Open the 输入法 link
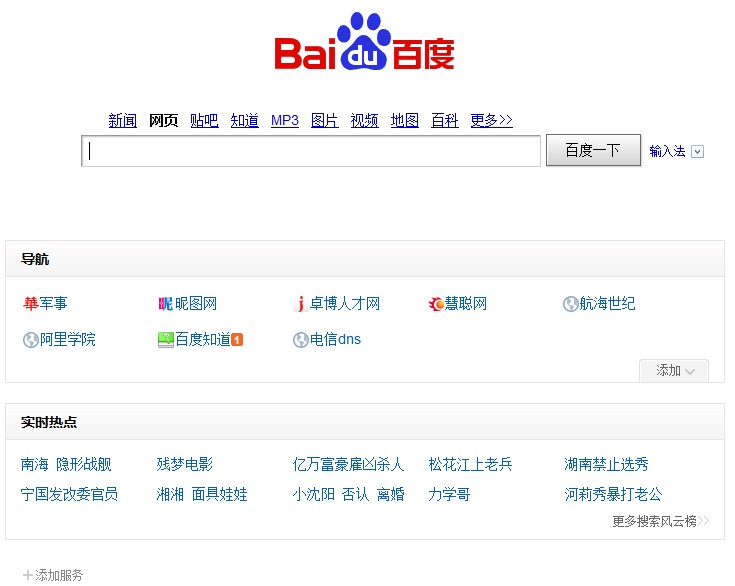Screen dimensions: 735x586 pos(668,151)
